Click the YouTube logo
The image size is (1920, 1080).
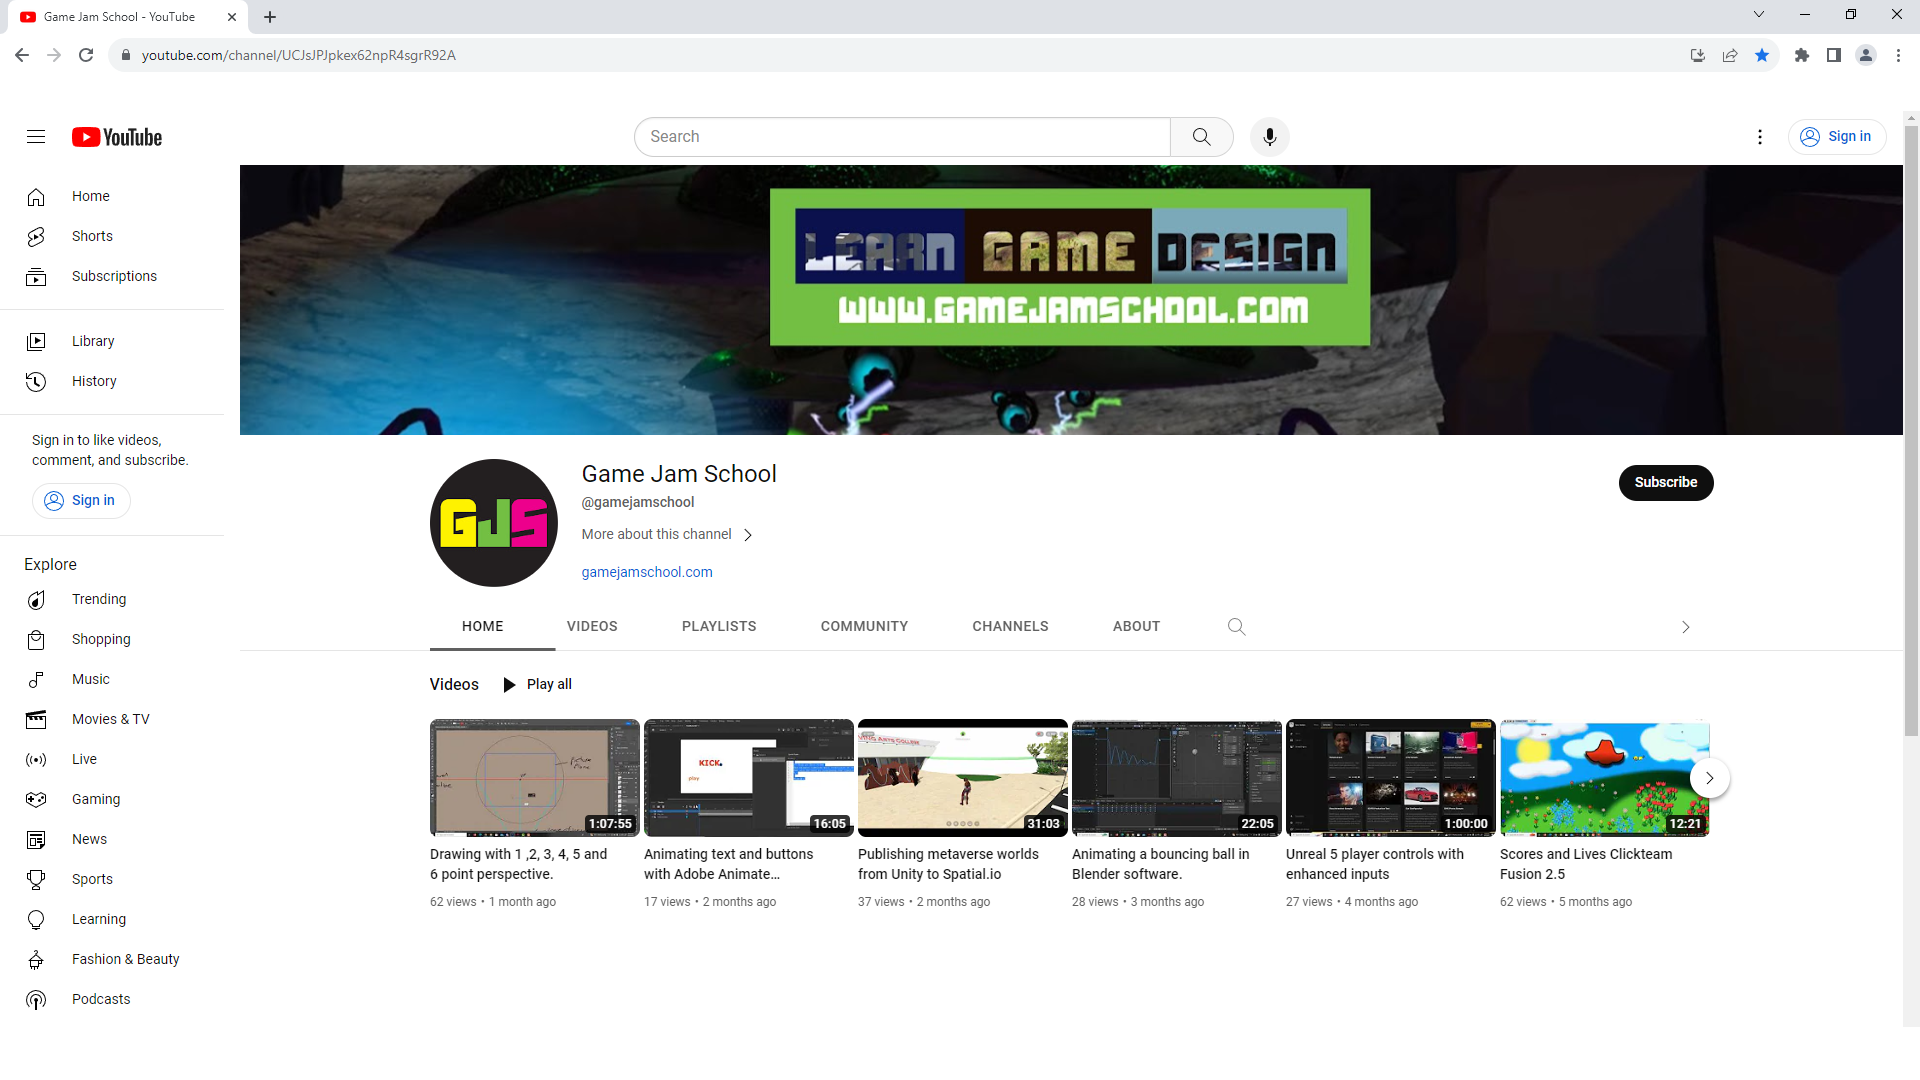(117, 137)
